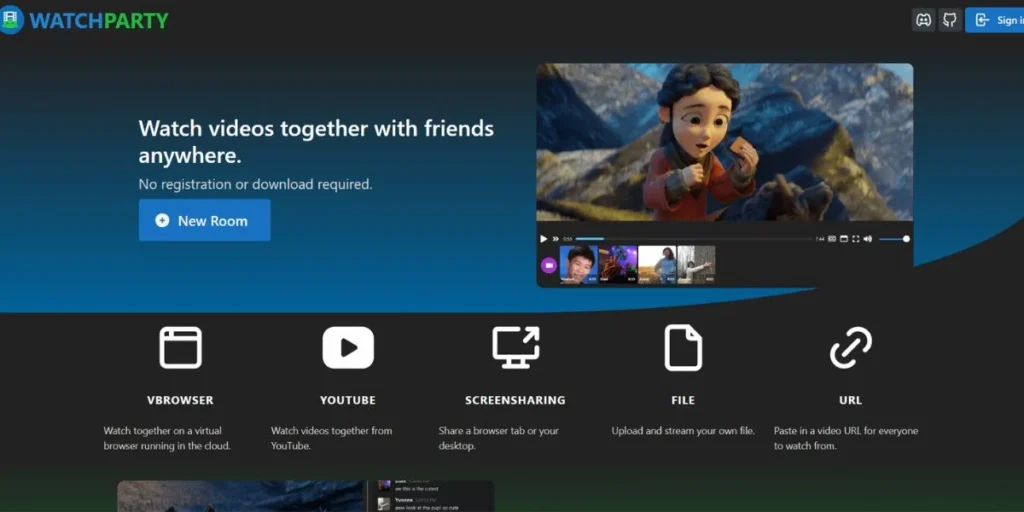This screenshot has width=1024, height=512.
Task: Play the demo video
Action: 543,239
